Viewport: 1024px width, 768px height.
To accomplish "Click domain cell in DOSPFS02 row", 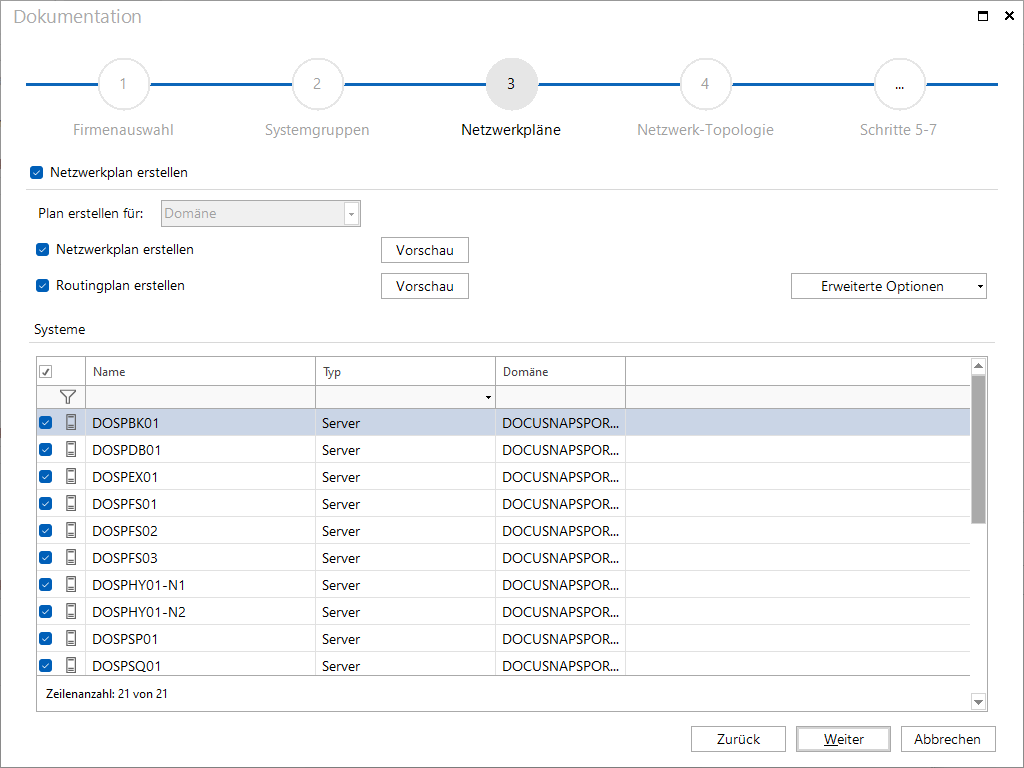I will (560, 531).
